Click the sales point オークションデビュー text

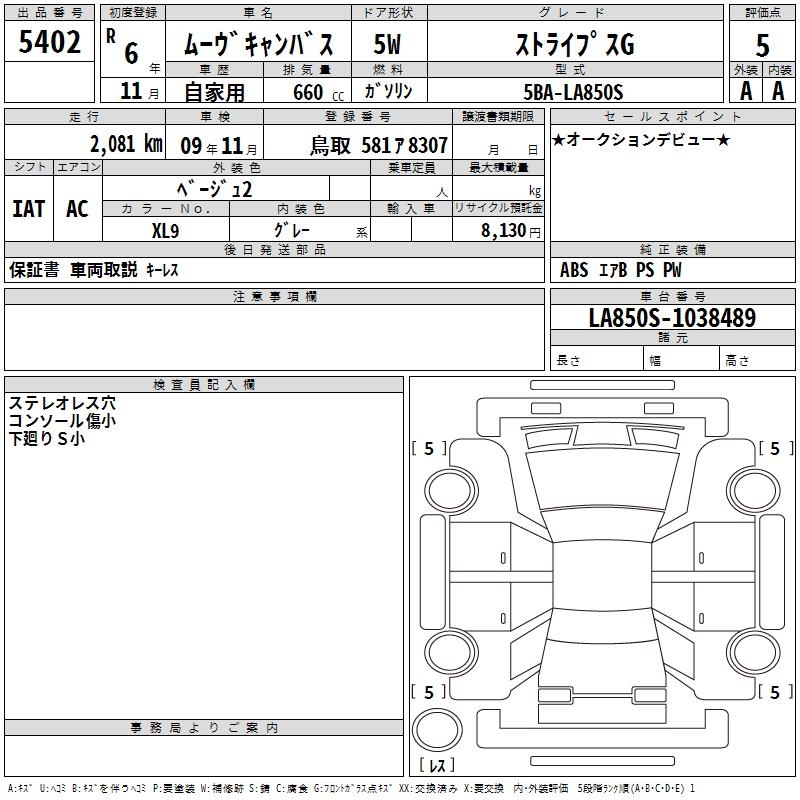pos(641,139)
